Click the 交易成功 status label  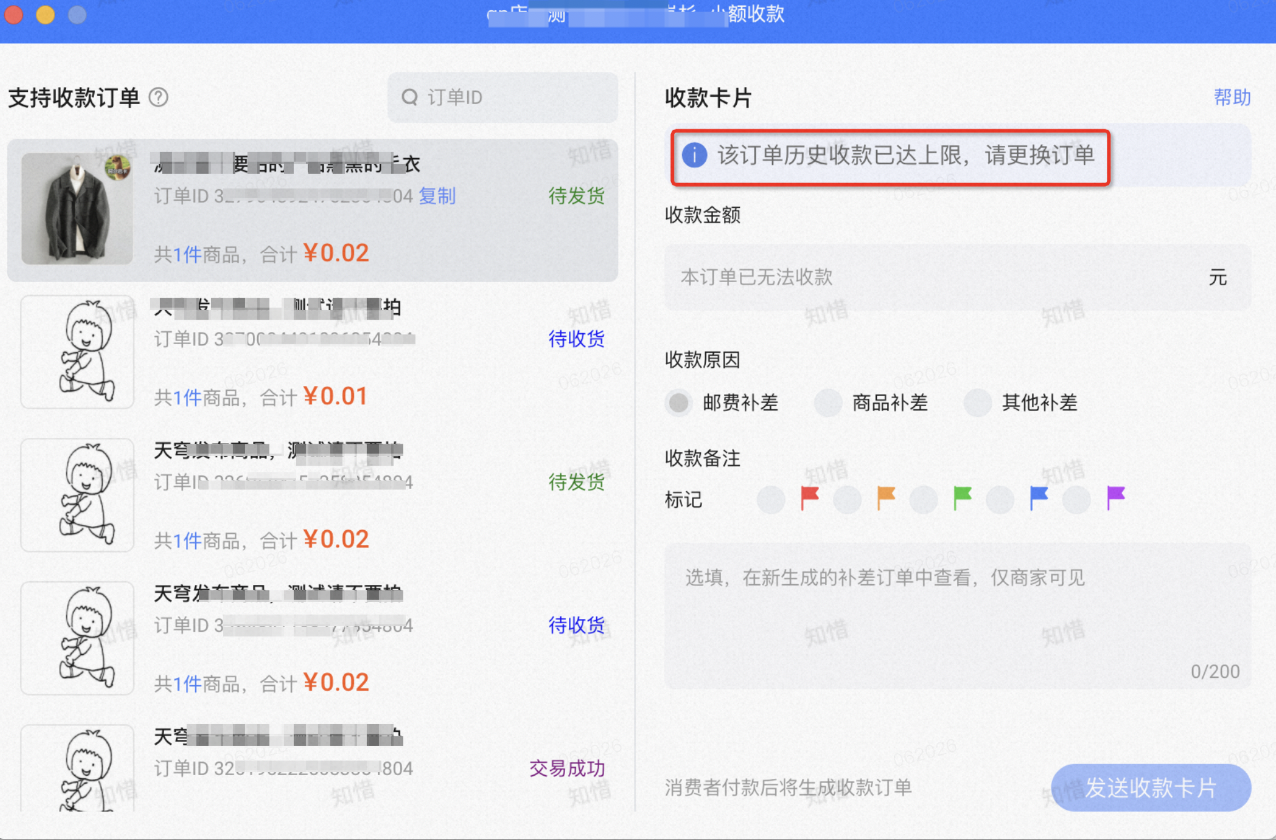point(567,769)
